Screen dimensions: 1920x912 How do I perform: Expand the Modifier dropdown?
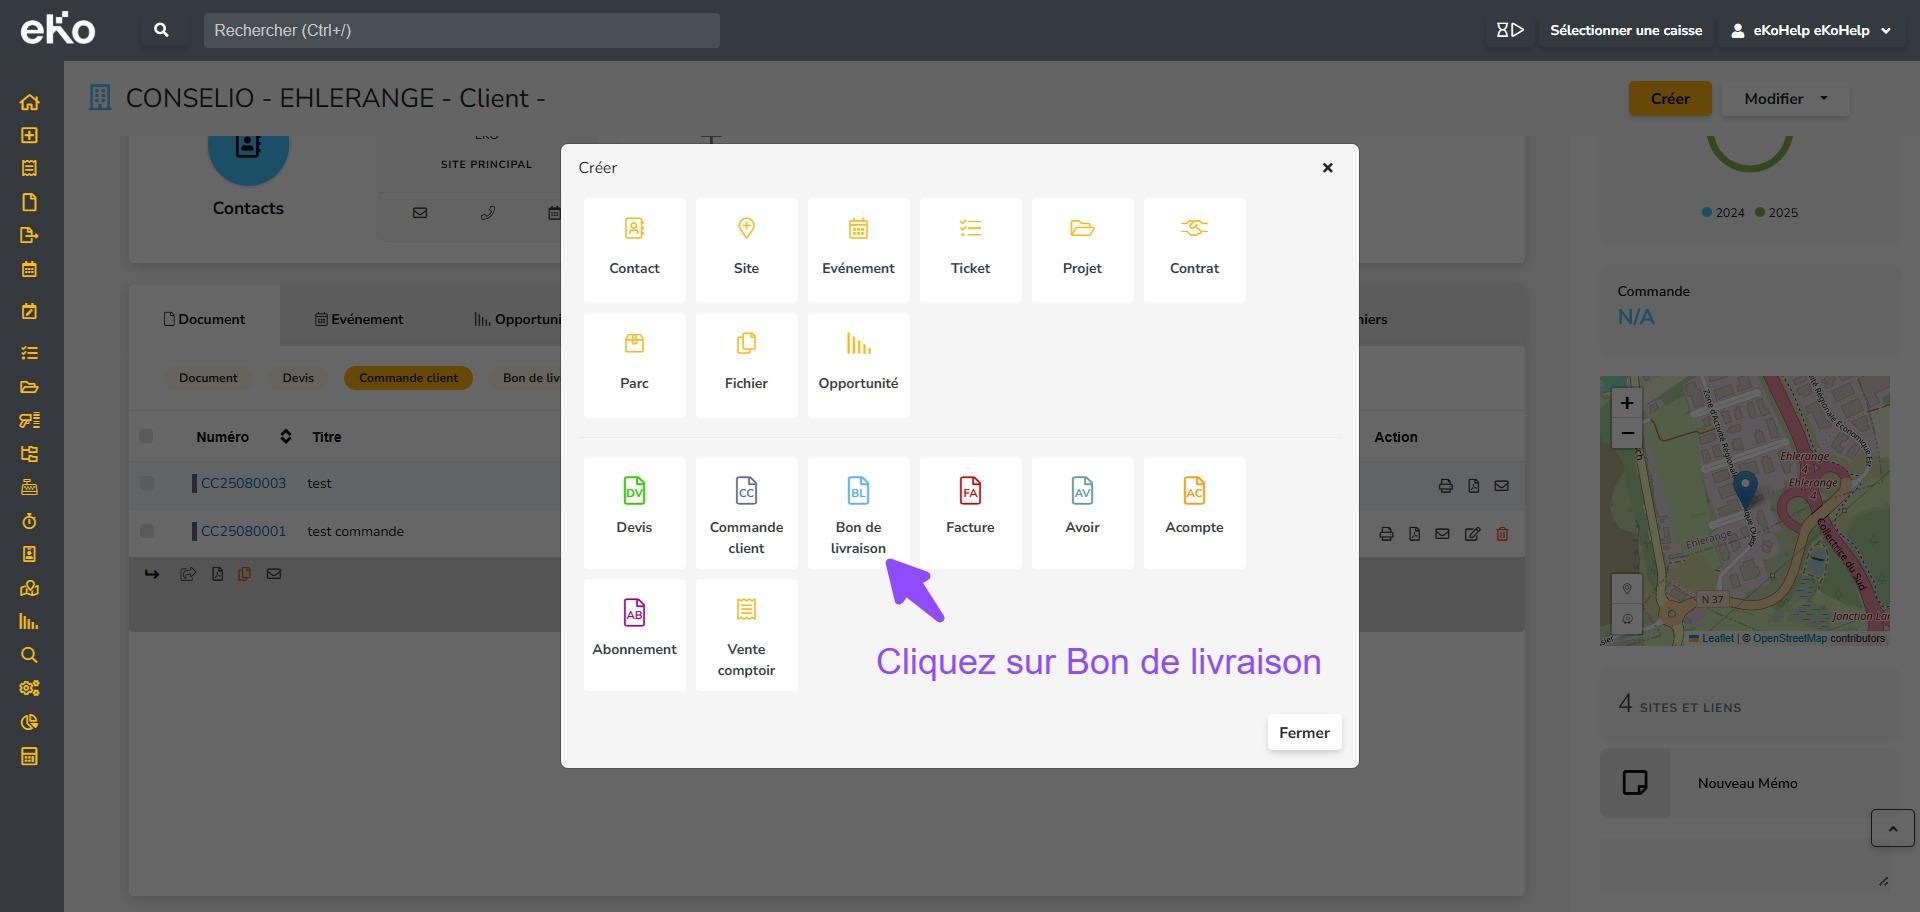click(1785, 99)
